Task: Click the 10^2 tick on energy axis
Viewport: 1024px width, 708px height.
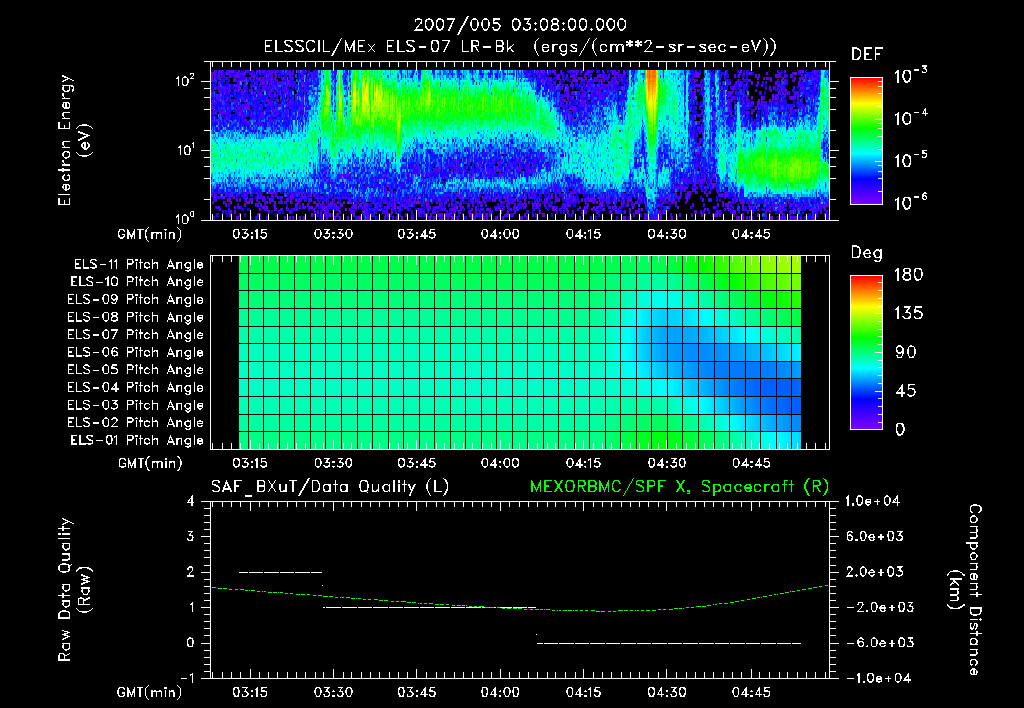Action: [185, 82]
